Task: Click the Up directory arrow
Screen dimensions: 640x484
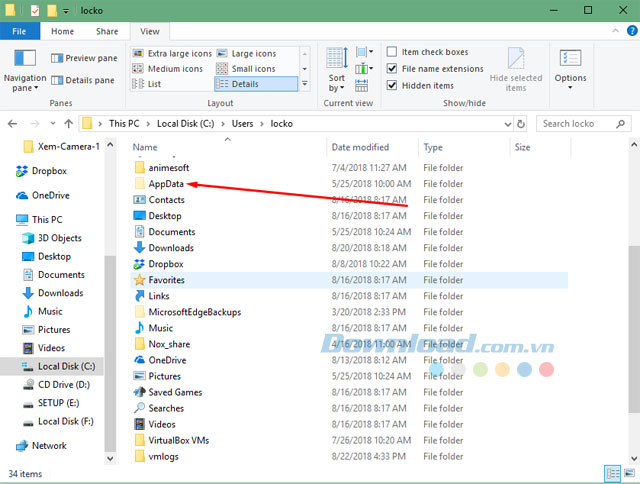Action: pyautogui.click(x=66, y=123)
